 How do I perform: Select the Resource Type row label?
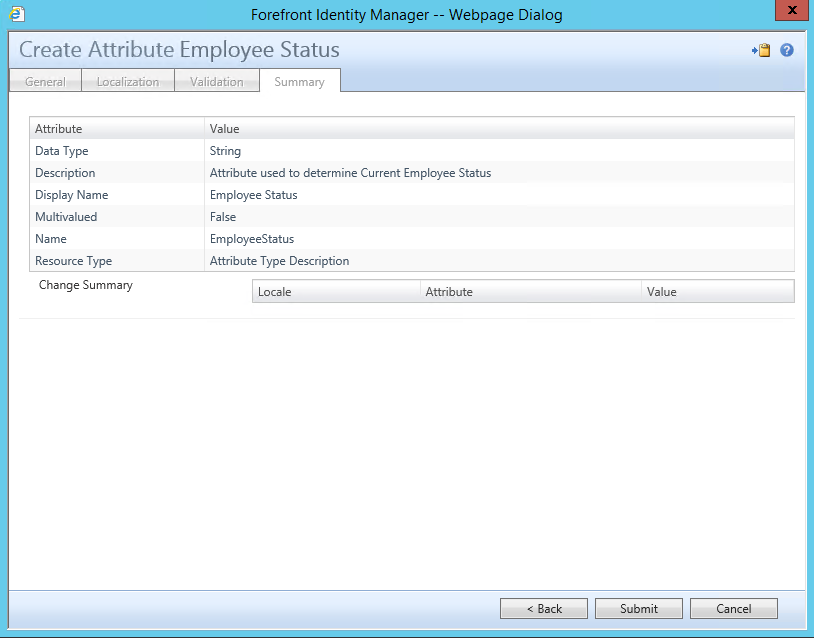(73, 261)
